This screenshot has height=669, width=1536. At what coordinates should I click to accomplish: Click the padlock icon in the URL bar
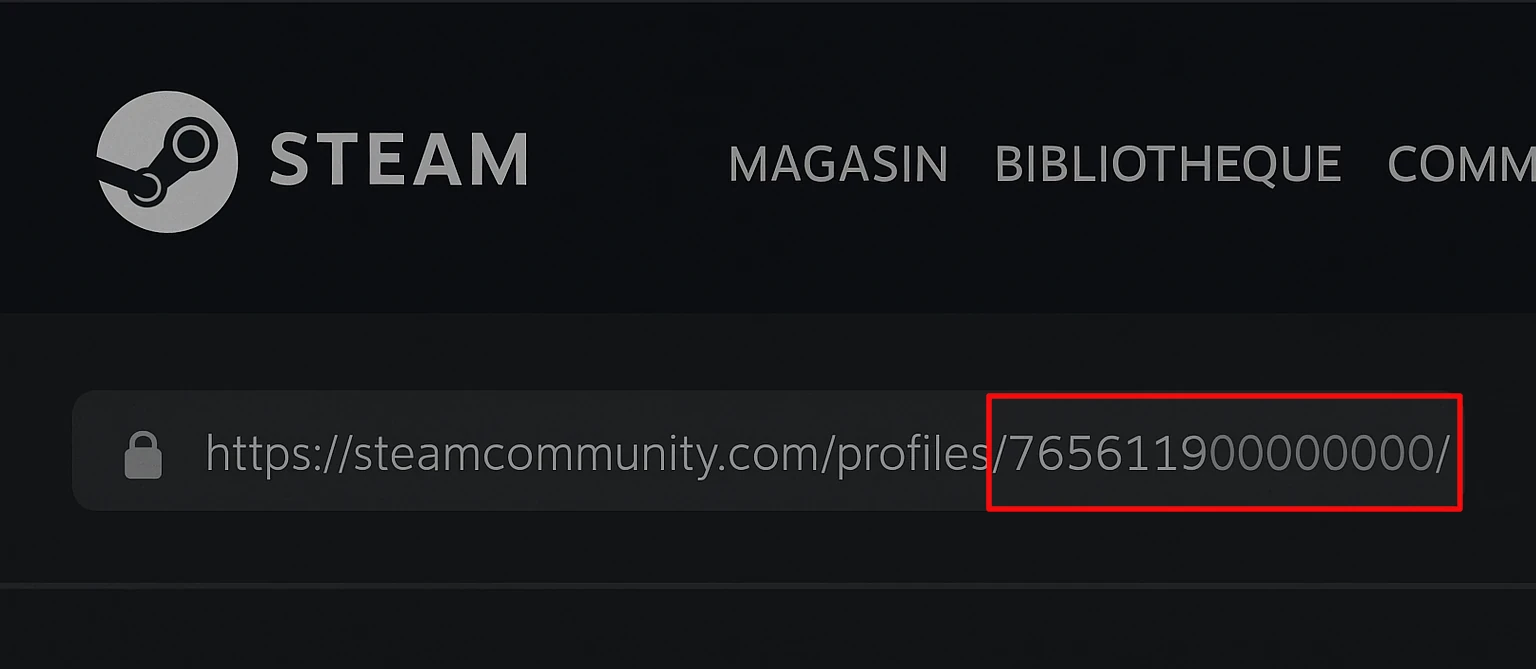[143, 455]
